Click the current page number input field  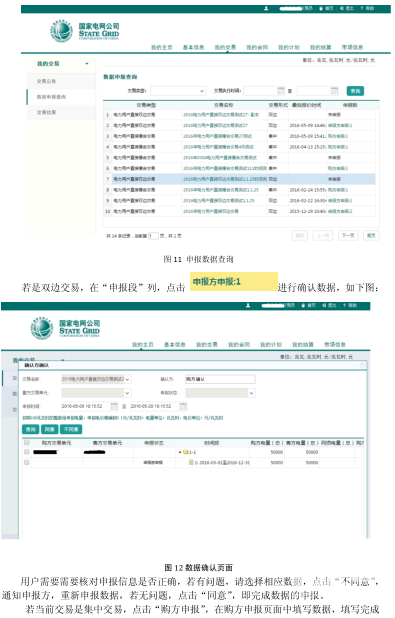pos(153,236)
